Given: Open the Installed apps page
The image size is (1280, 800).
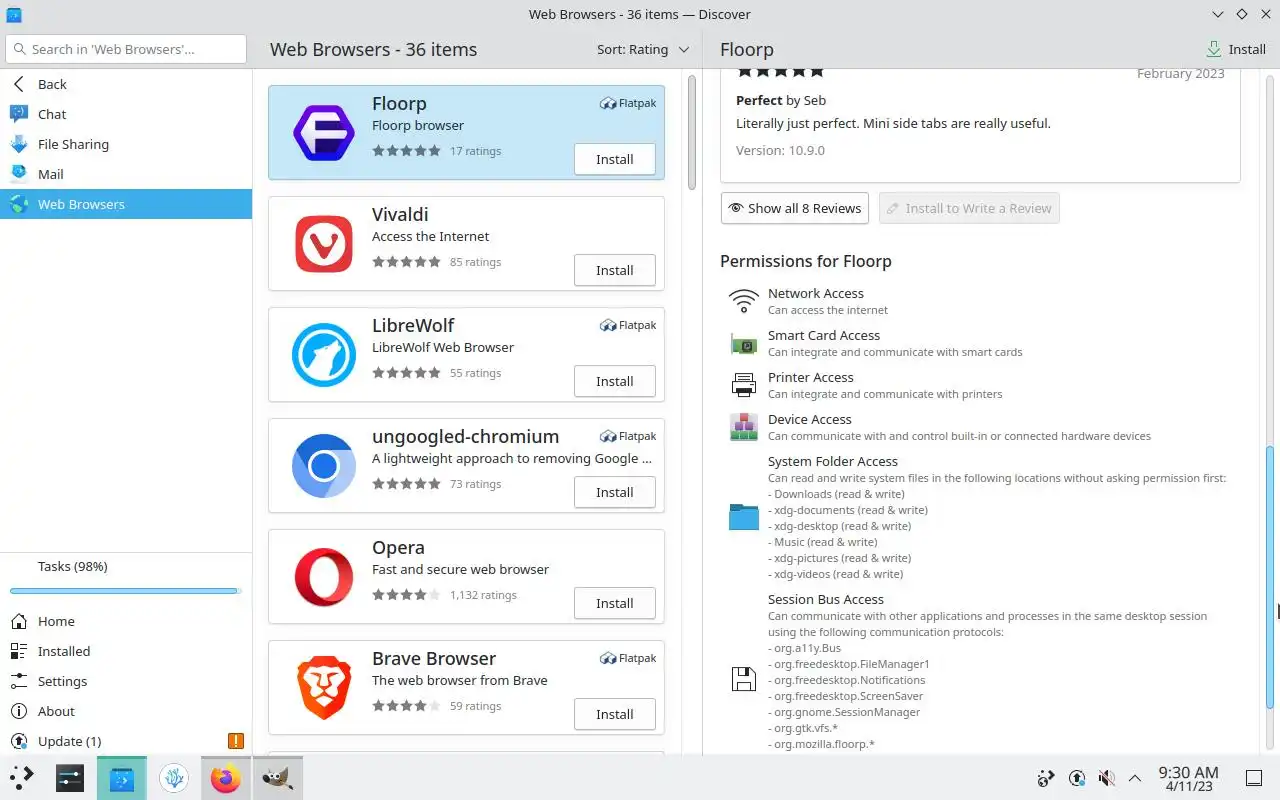Looking at the screenshot, I should (x=126, y=651).
